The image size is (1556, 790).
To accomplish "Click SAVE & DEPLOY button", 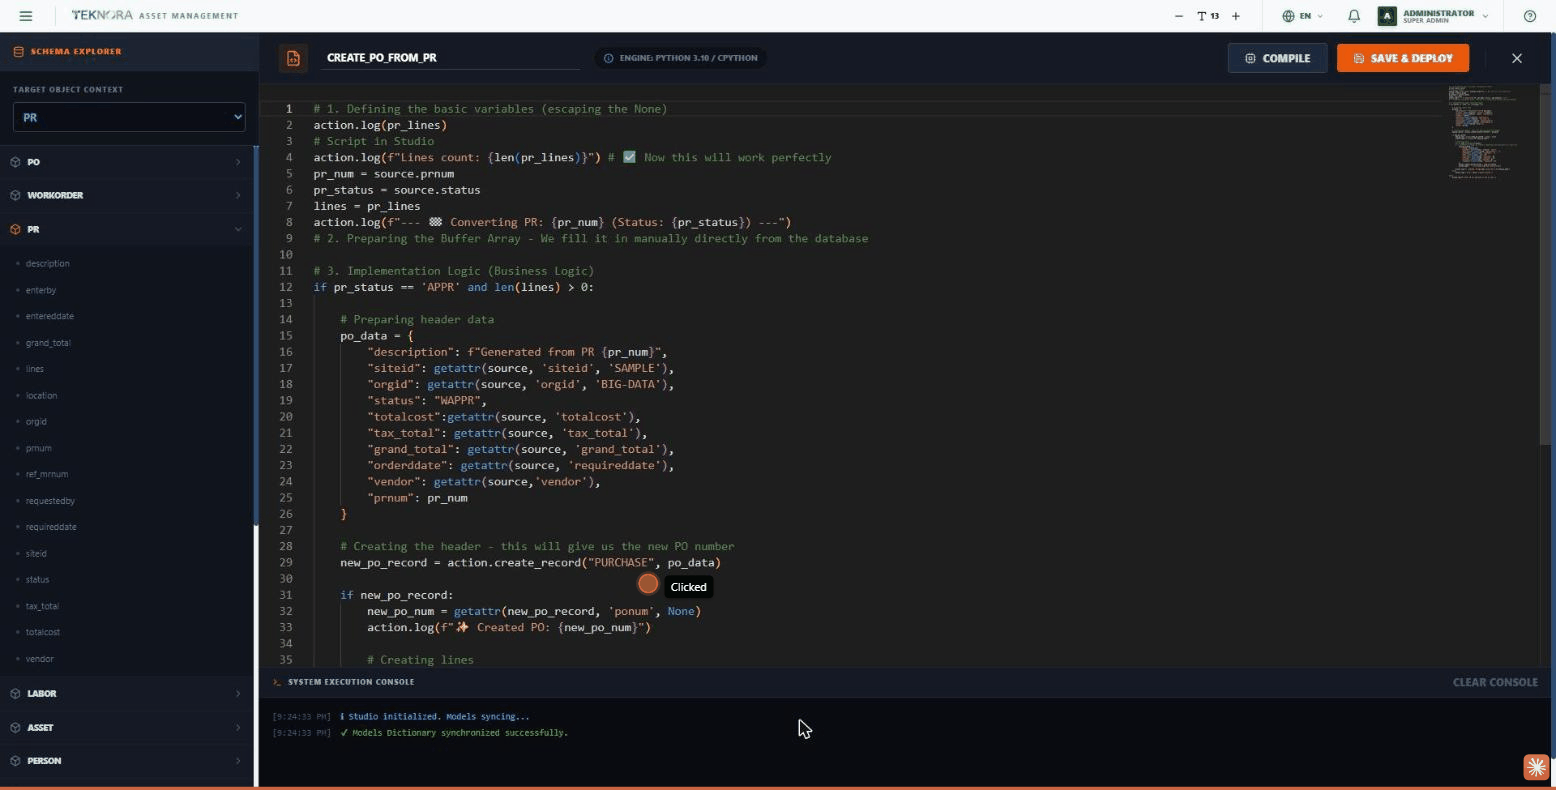I will point(1403,58).
